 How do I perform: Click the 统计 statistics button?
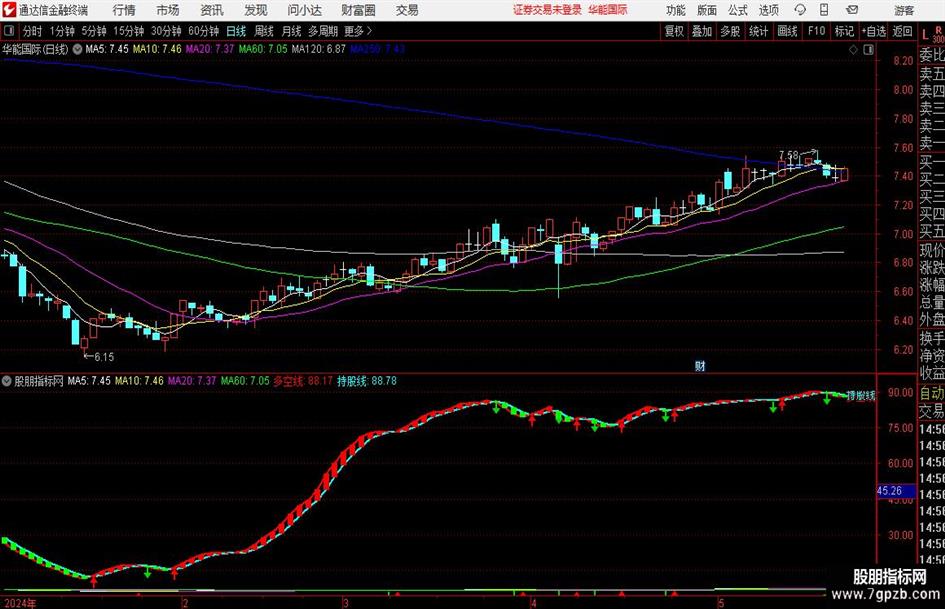(x=759, y=31)
